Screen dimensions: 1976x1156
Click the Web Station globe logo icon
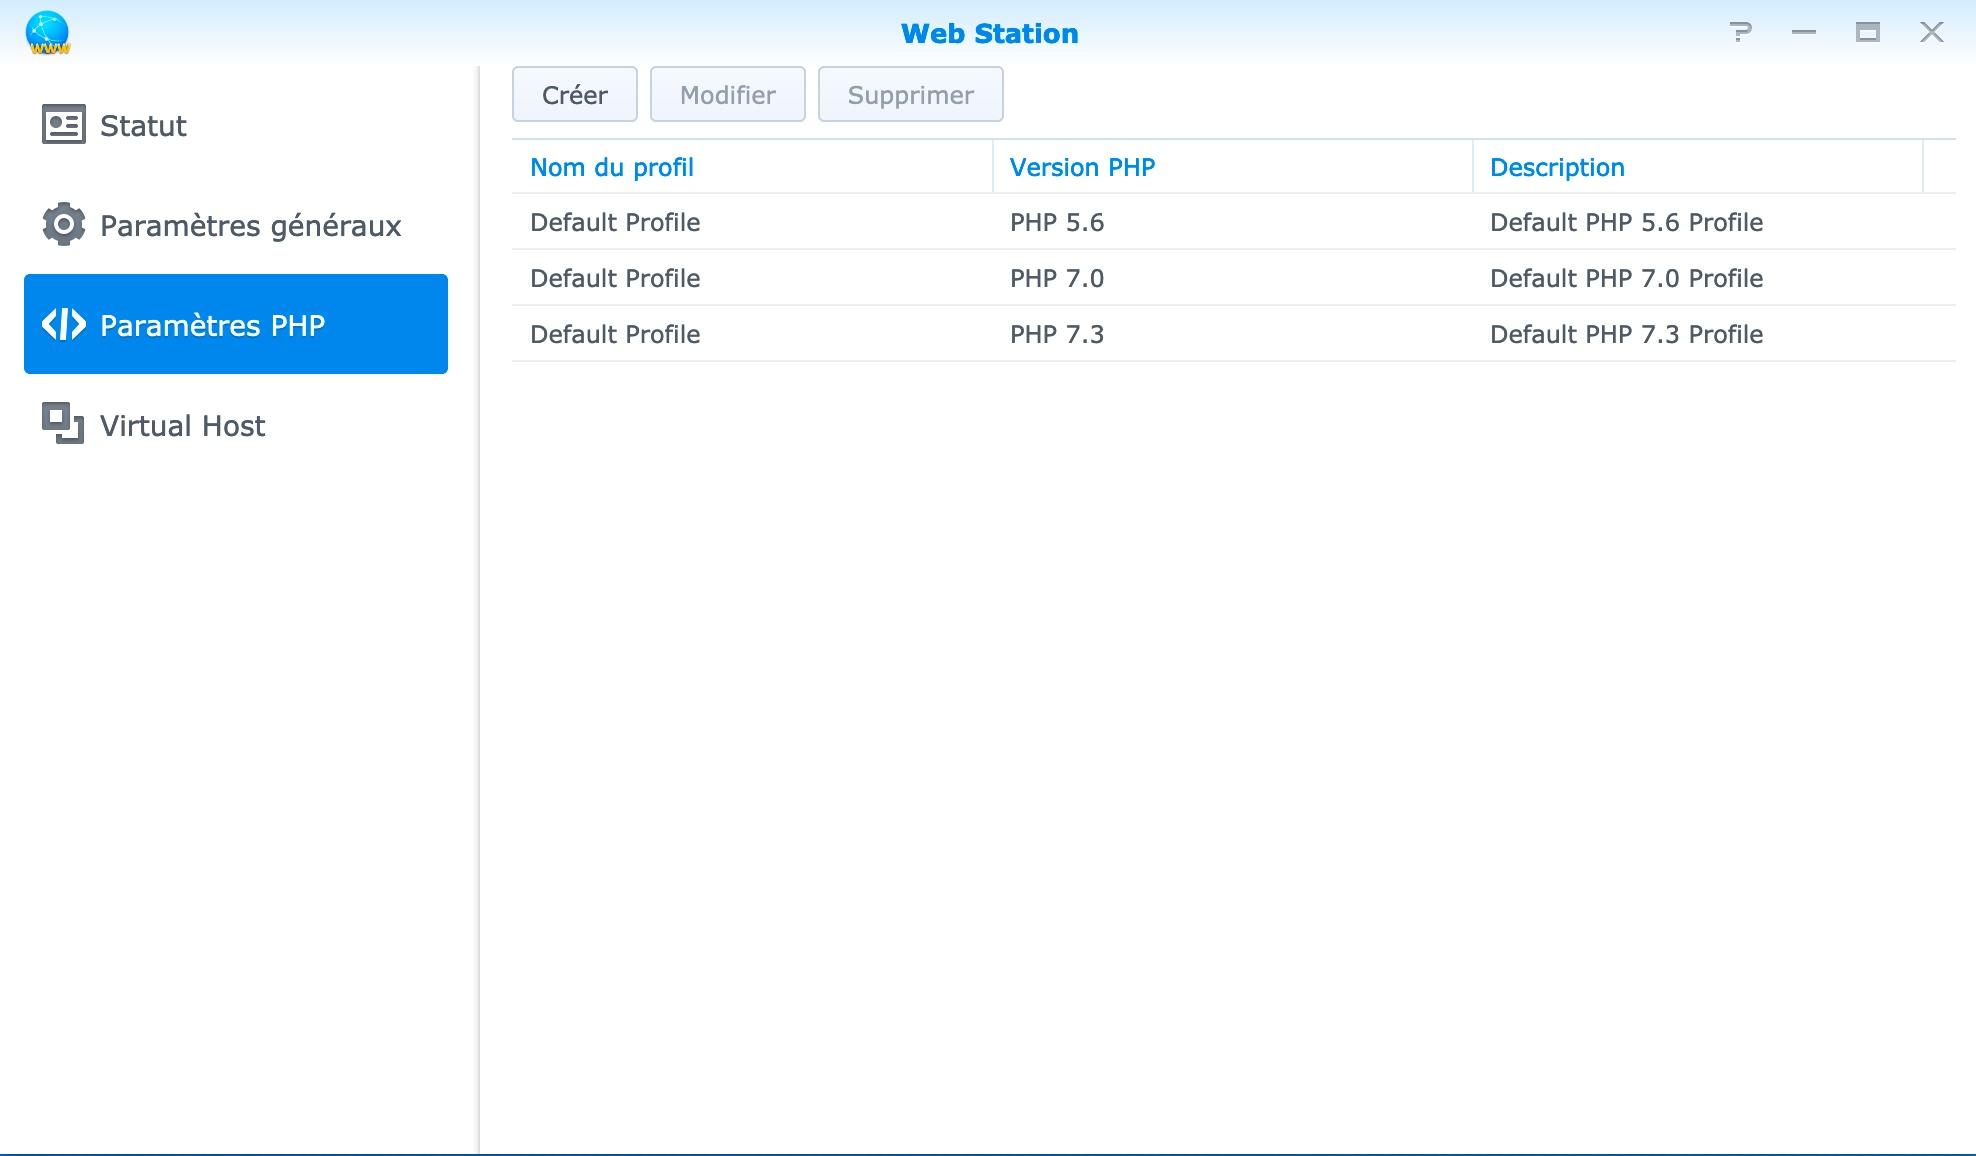(x=47, y=32)
